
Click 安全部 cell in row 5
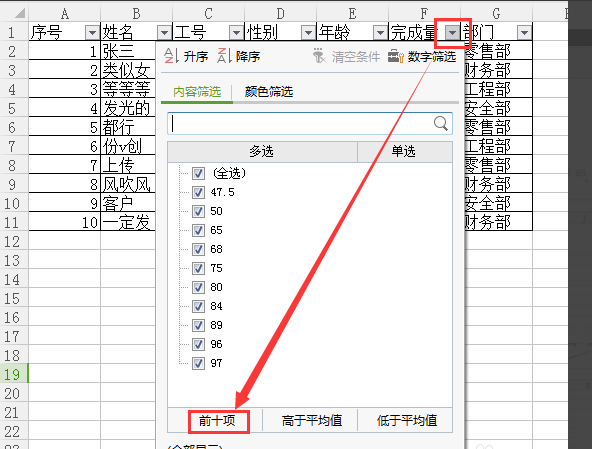pyautogui.click(x=498, y=108)
